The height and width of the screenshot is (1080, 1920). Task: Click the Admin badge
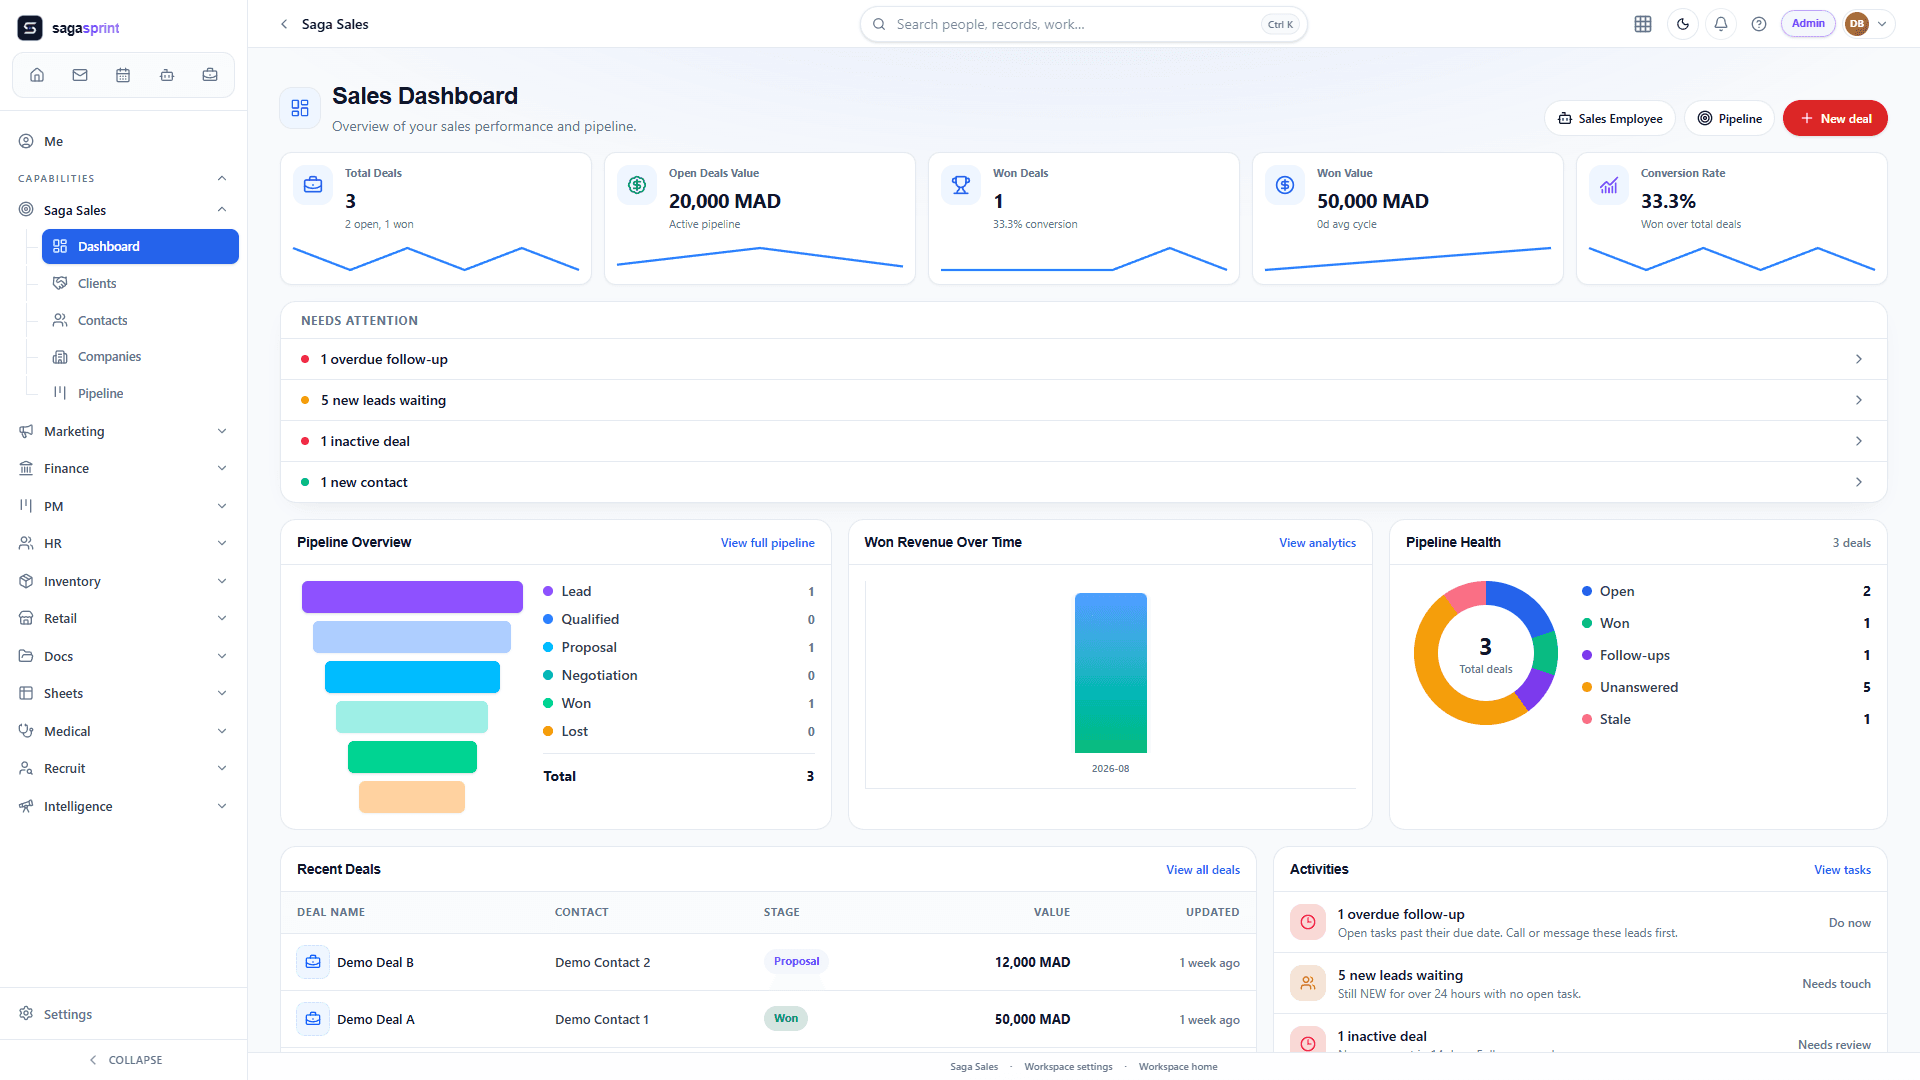[x=1808, y=24]
